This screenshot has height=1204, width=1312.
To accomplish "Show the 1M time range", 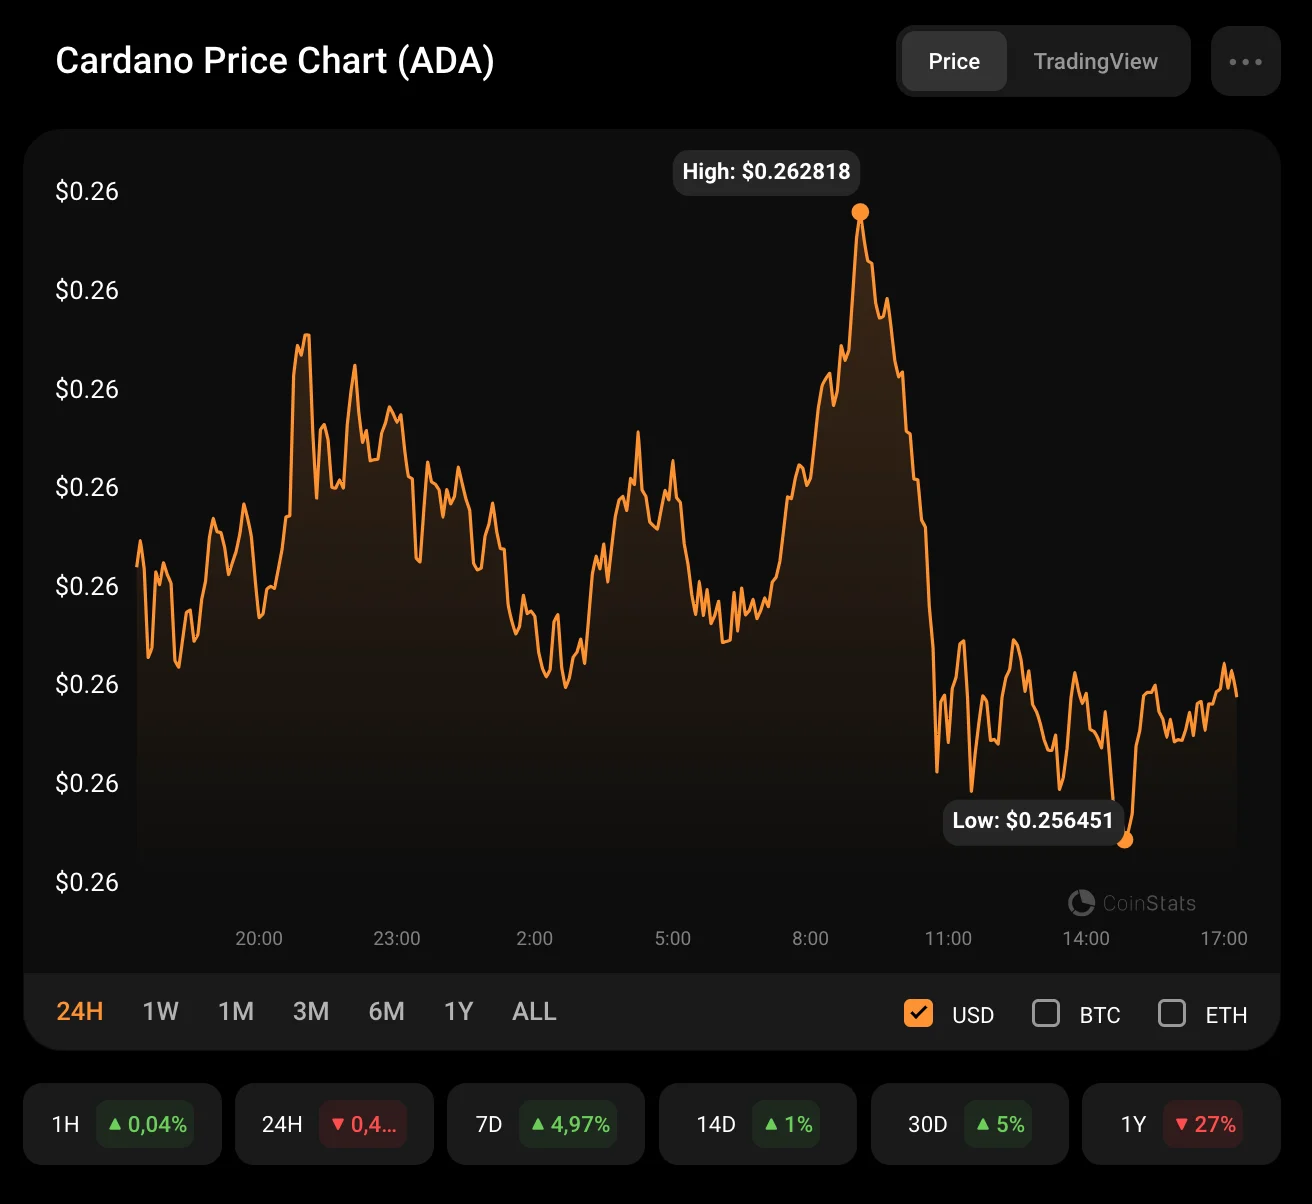I will coord(236,1011).
